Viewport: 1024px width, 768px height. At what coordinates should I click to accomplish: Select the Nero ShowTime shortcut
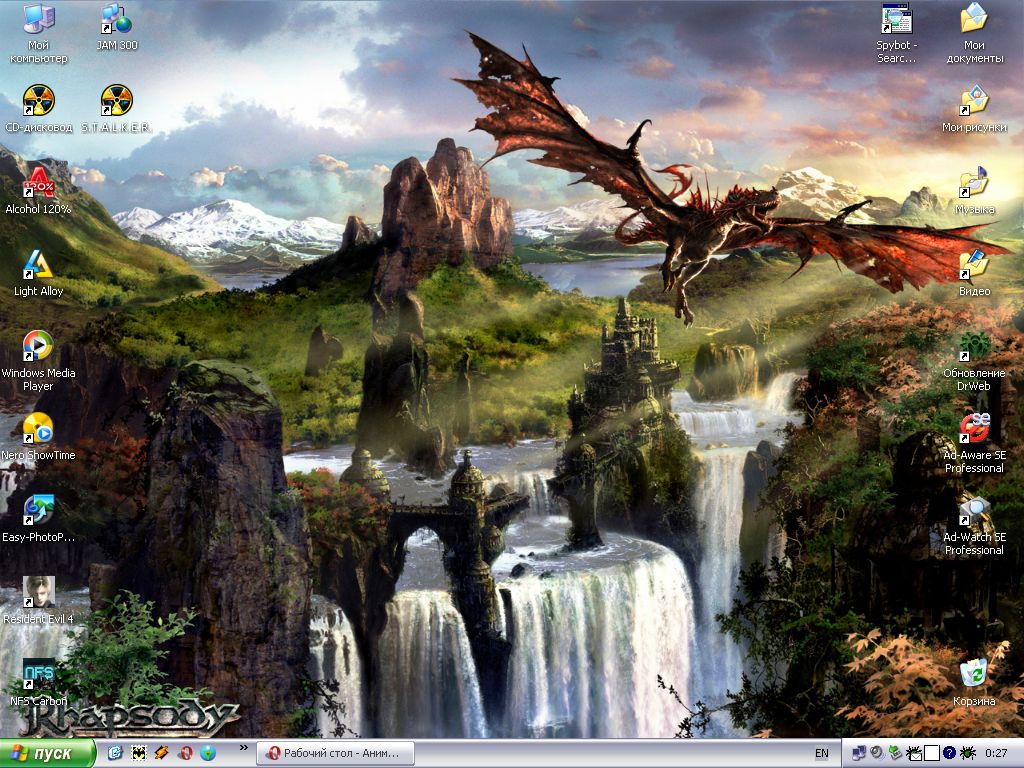pyautogui.click(x=39, y=437)
